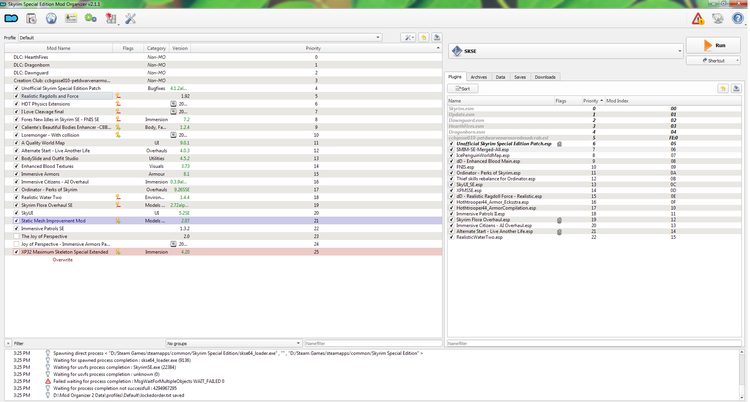
Task: Click flag icon on Static Mesh Improvement Mod
Action: pyautogui.click(x=118, y=221)
